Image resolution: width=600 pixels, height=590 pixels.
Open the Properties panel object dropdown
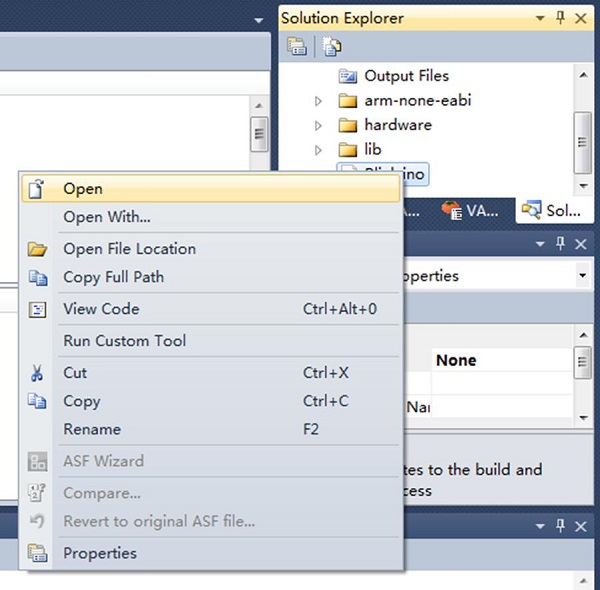pos(582,275)
